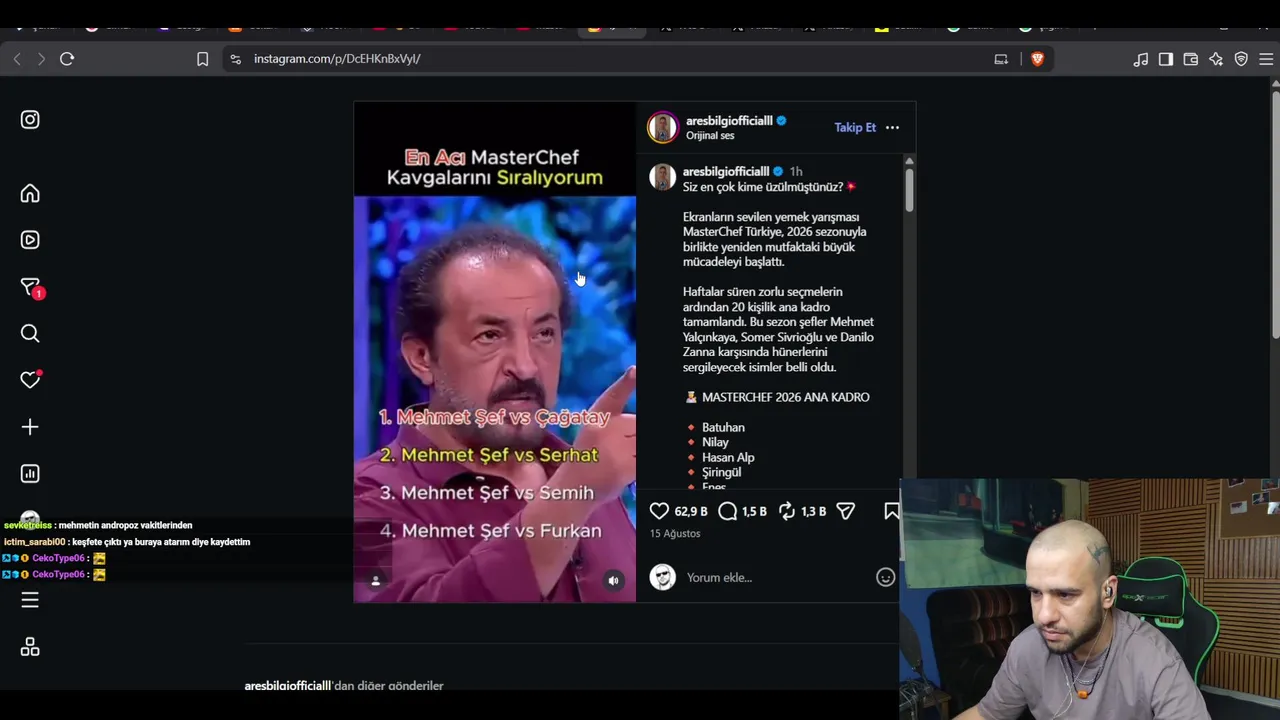Open the install app icon in address bar
This screenshot has height=720, width=1280.
pyautogui.click(x=1001, y=59)
